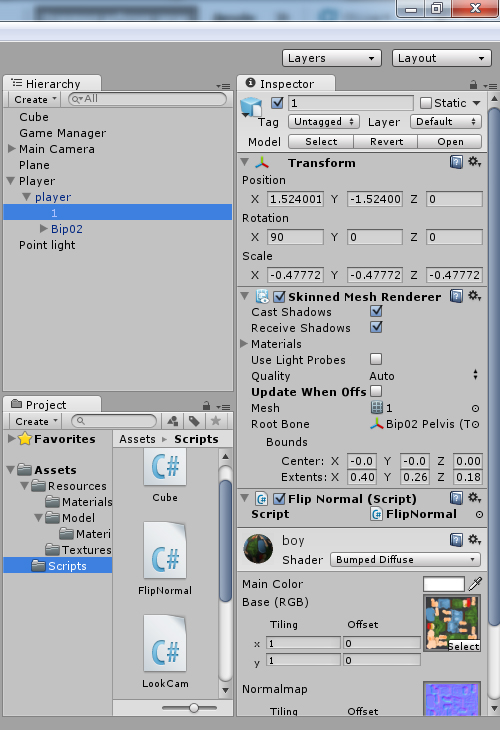This screenshot has height=730, width=500.
Task: Expand the Materials section
Action: (x=244, y=344)
